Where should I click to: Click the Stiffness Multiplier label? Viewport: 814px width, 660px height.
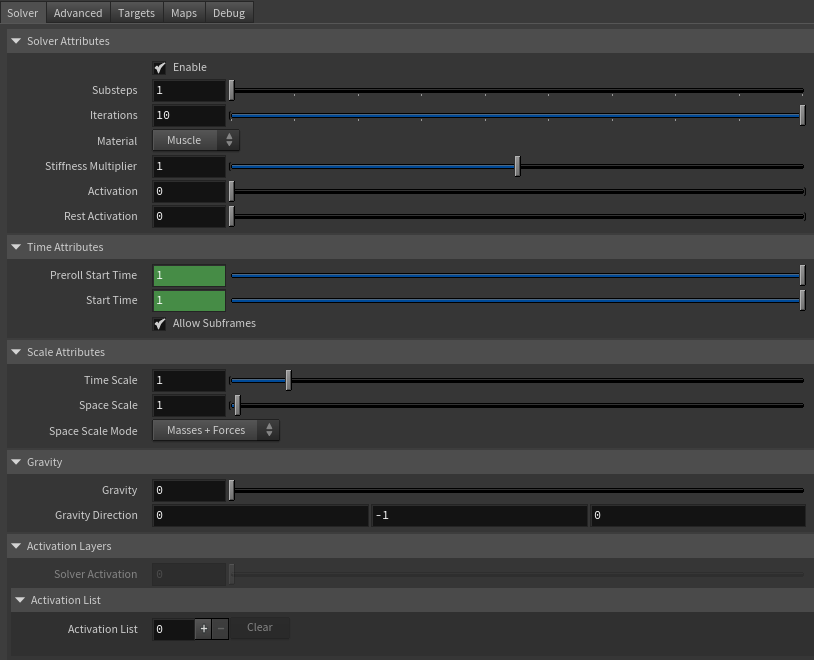(91, 166)
